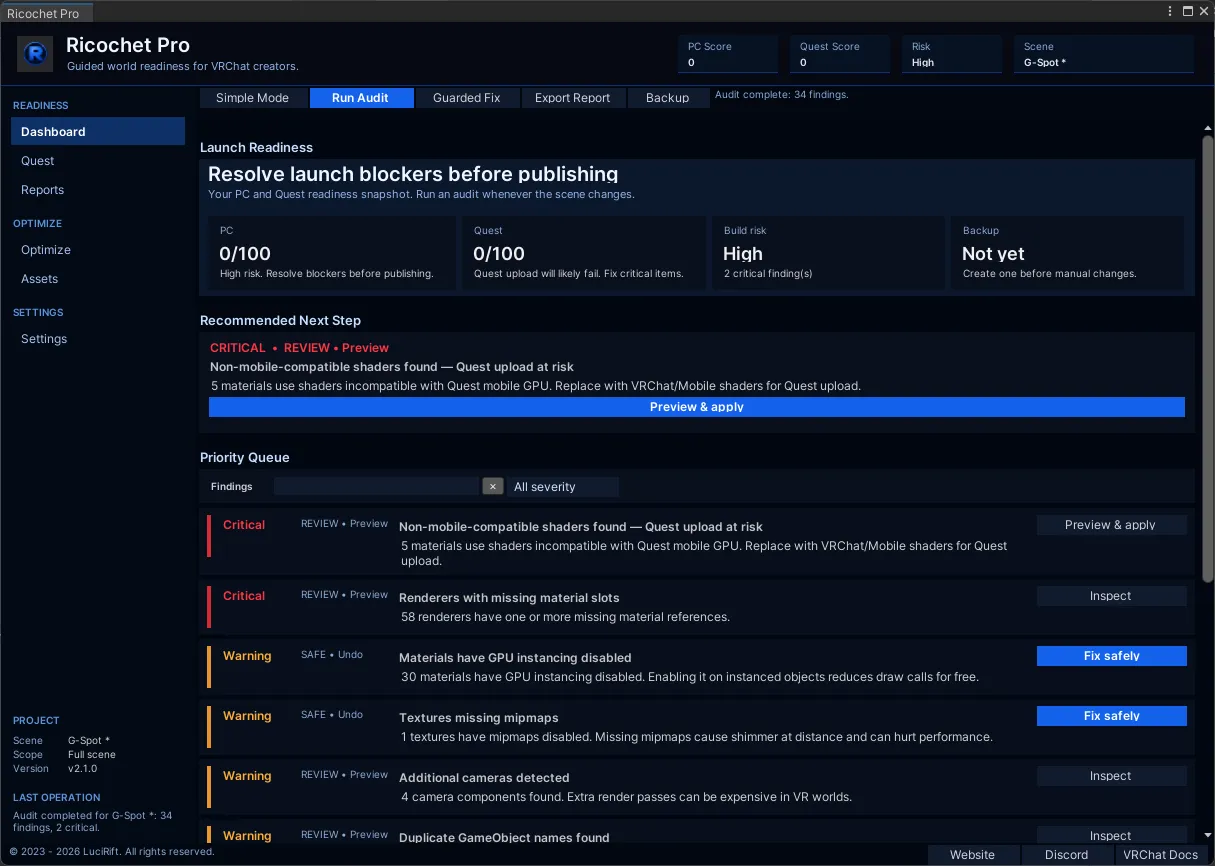The height and width of the screenshot is (866, 1215).
Task: Fix safely the missing mipmaps warning
Action: (1111, 716)
